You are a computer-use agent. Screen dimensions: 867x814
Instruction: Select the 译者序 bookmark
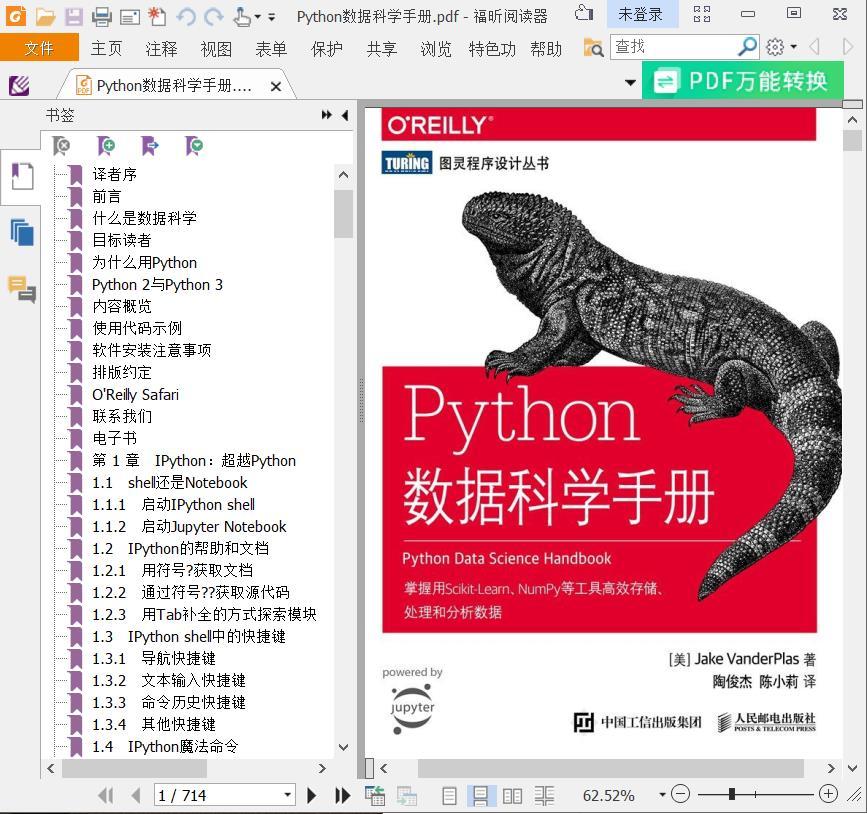(x=114, y=175)
